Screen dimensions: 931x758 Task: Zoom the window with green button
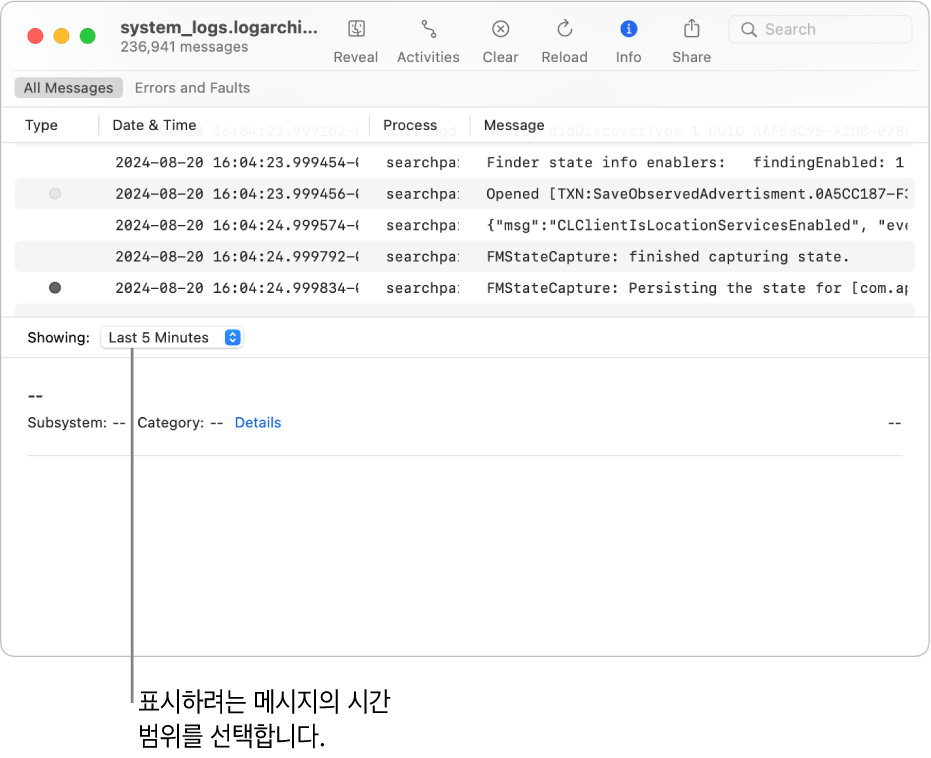pyautogui.click(x=88, y=36)
